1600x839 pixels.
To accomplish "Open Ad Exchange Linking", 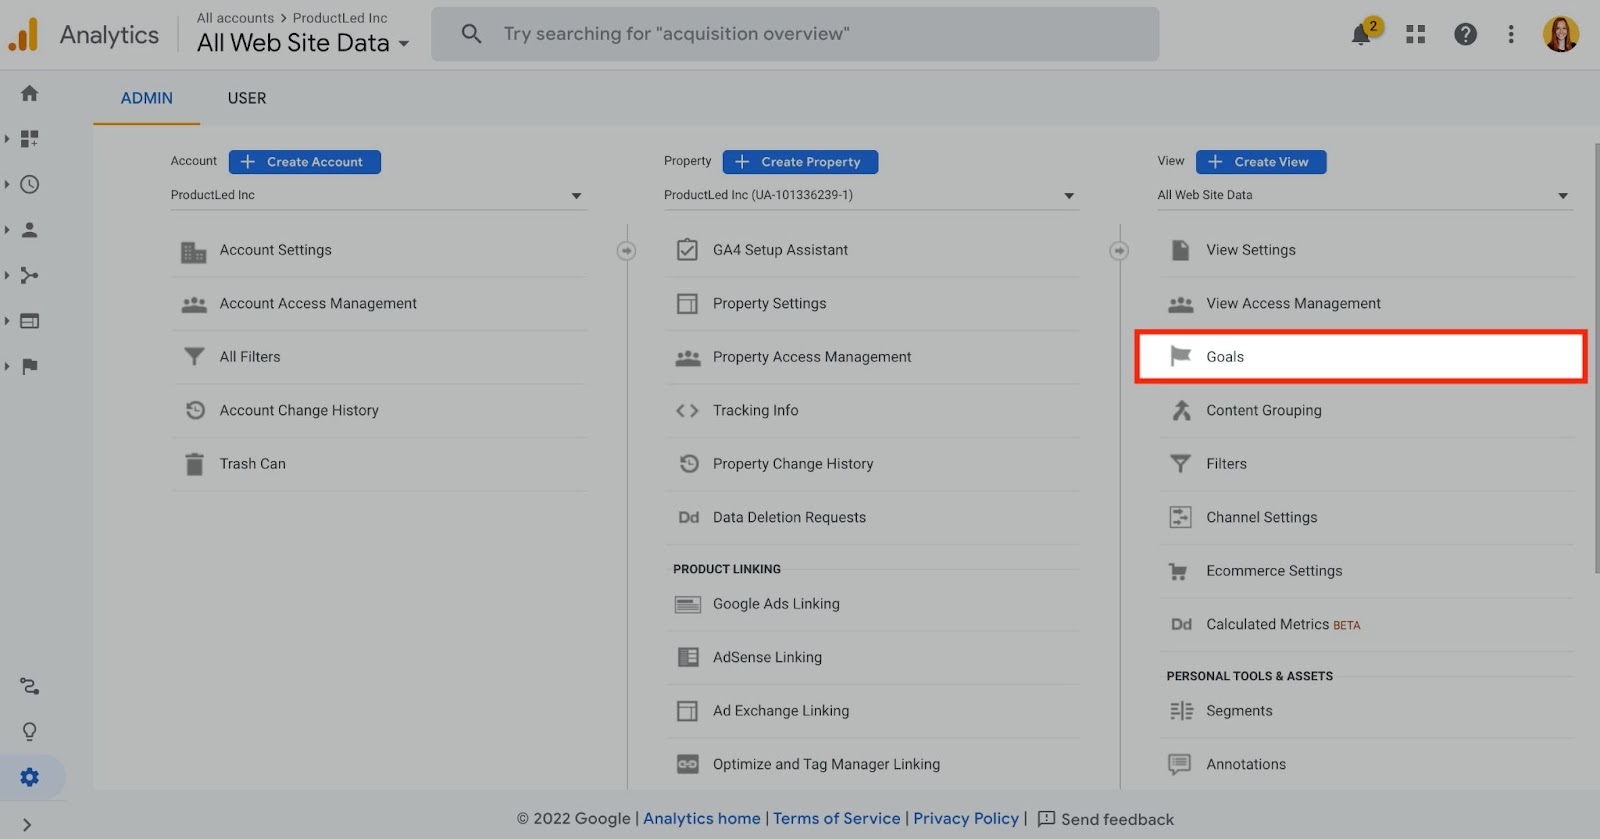I will click(x=873, y=711).
